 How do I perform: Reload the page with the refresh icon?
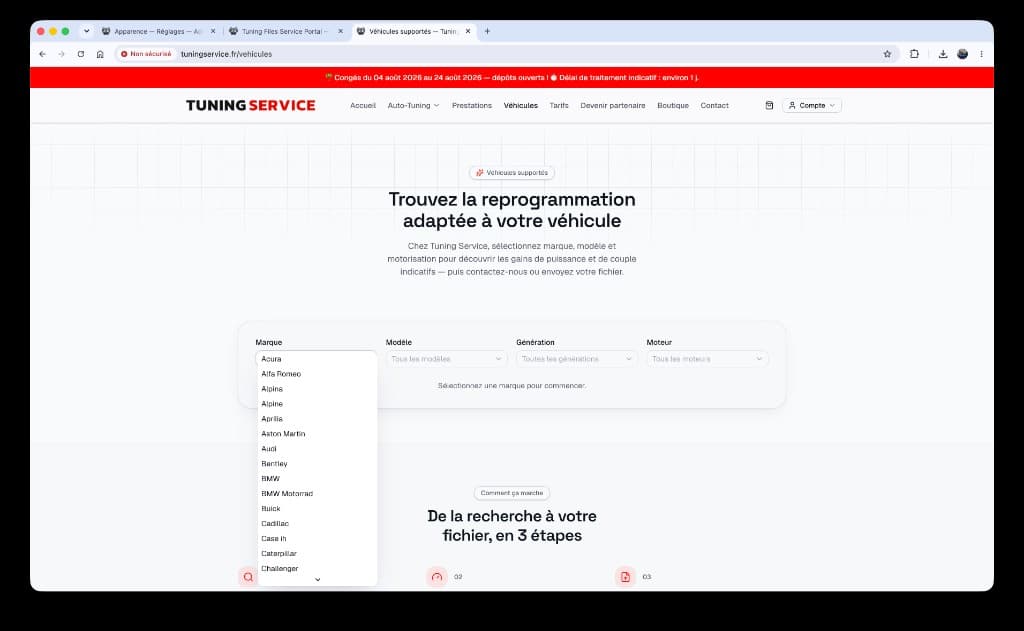81,54
